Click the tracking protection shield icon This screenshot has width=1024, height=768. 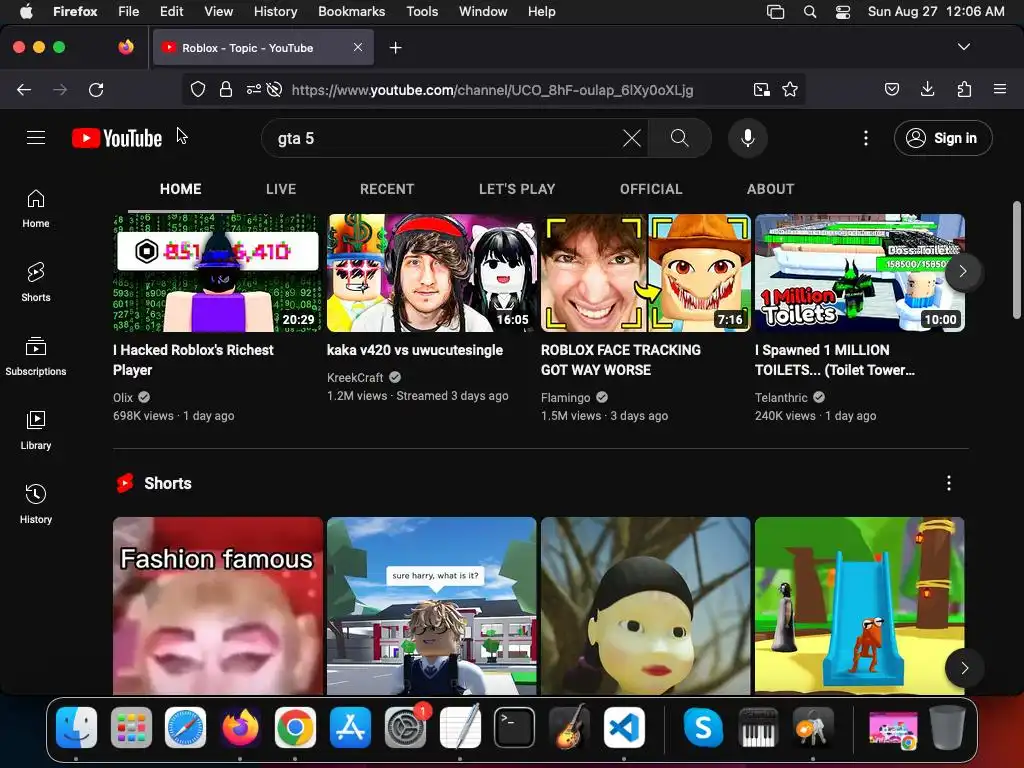198,89
